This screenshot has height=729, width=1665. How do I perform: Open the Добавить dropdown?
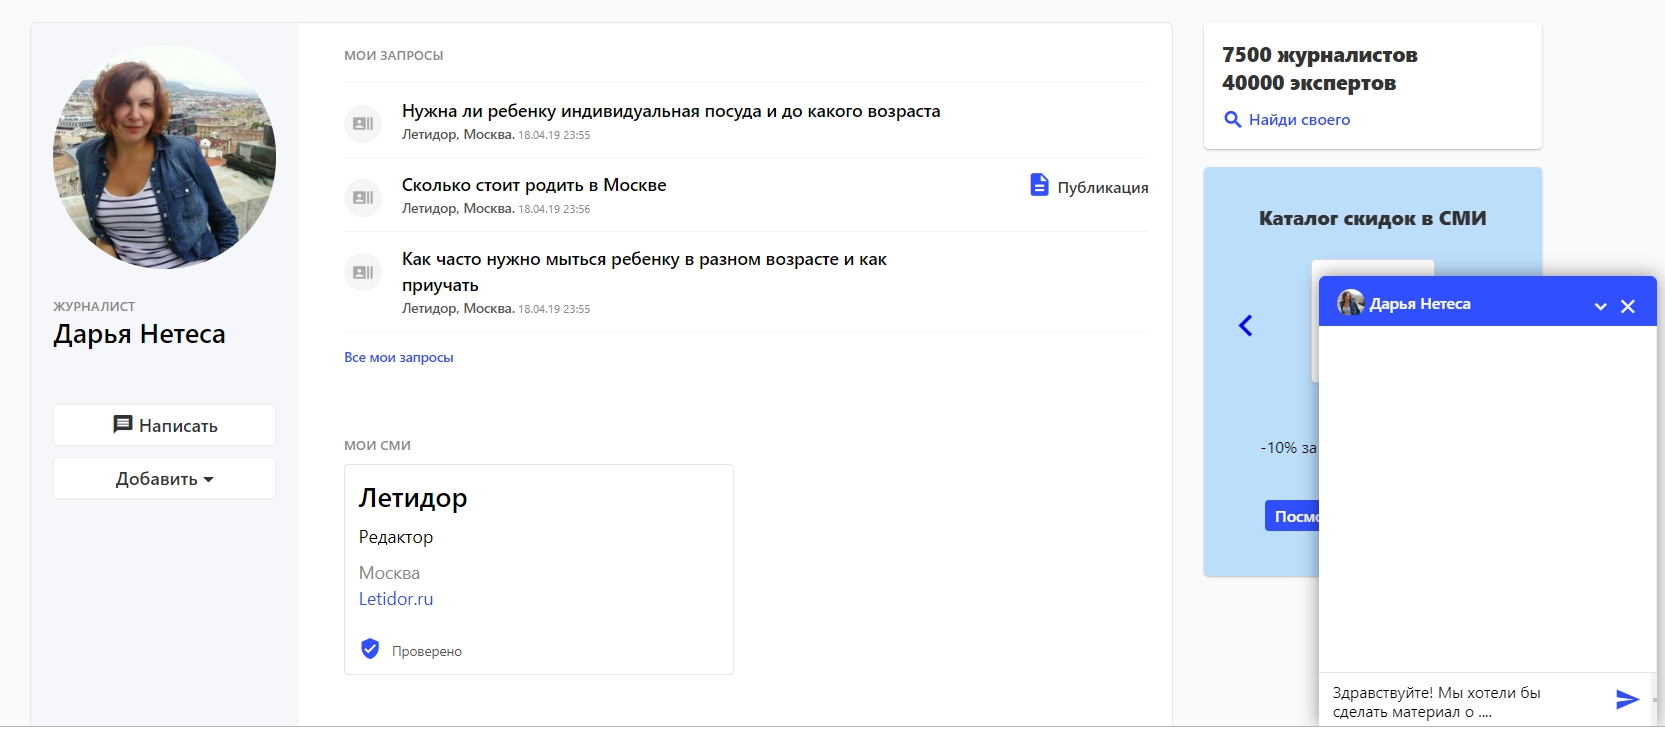164,479
